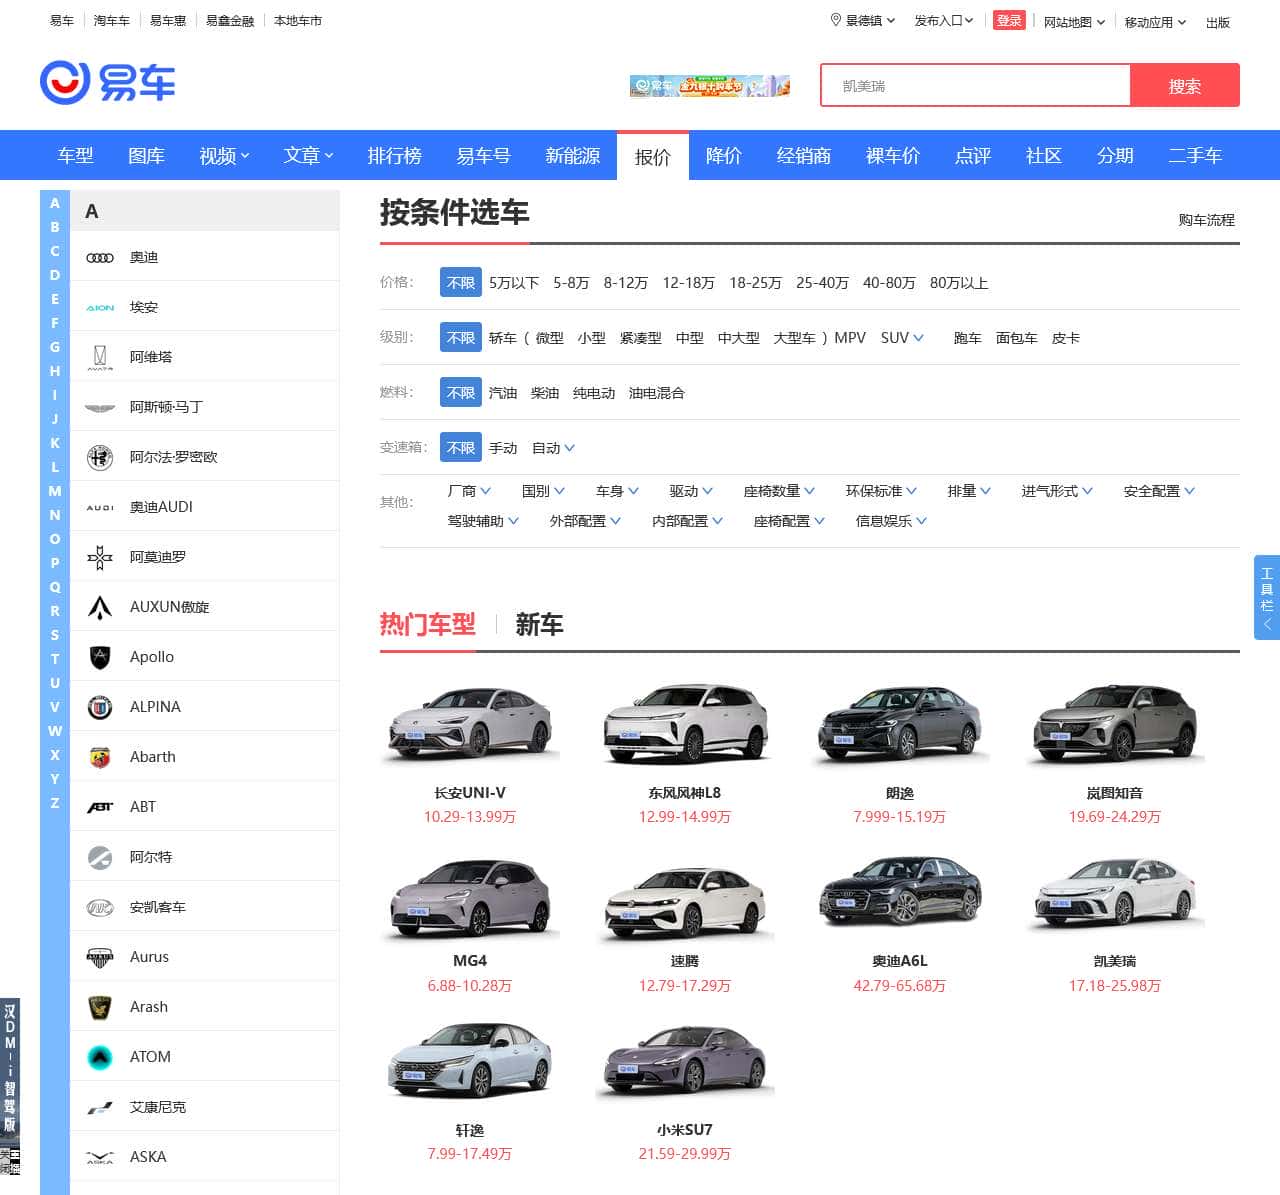Viewport: 1280px width, 1195px height.
Task: Select the ATOM brand icon
Action: (100, 1058)
